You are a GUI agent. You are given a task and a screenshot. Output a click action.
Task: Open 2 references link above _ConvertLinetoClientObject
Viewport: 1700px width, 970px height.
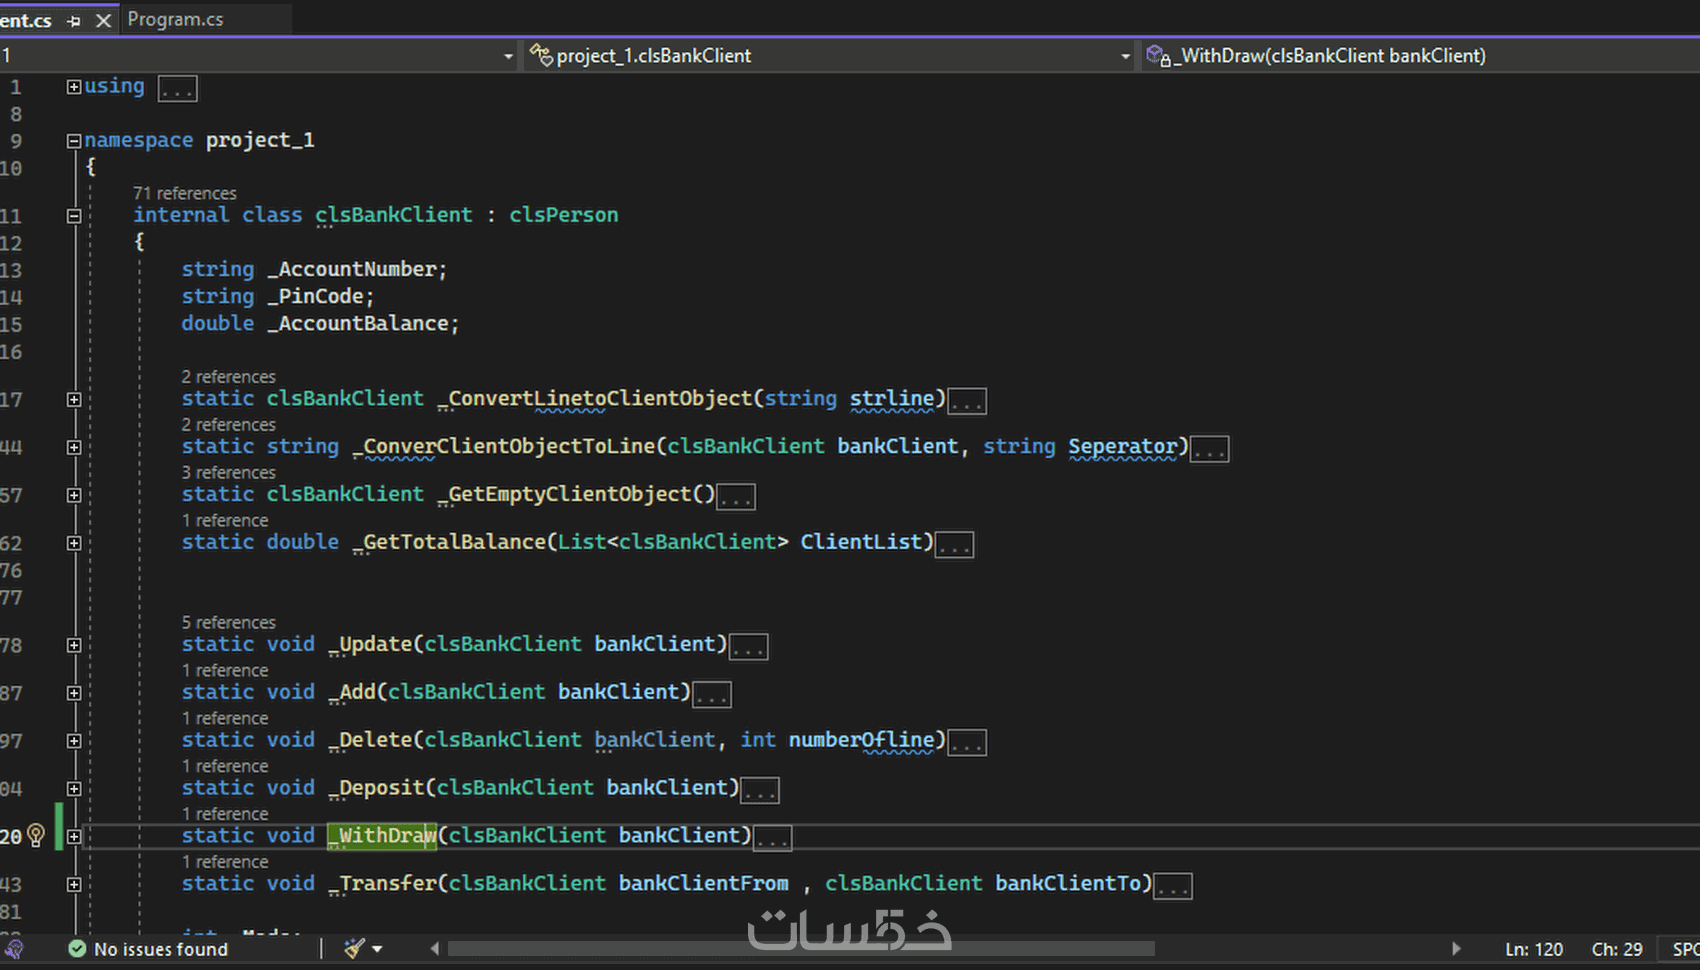(228, 376)
